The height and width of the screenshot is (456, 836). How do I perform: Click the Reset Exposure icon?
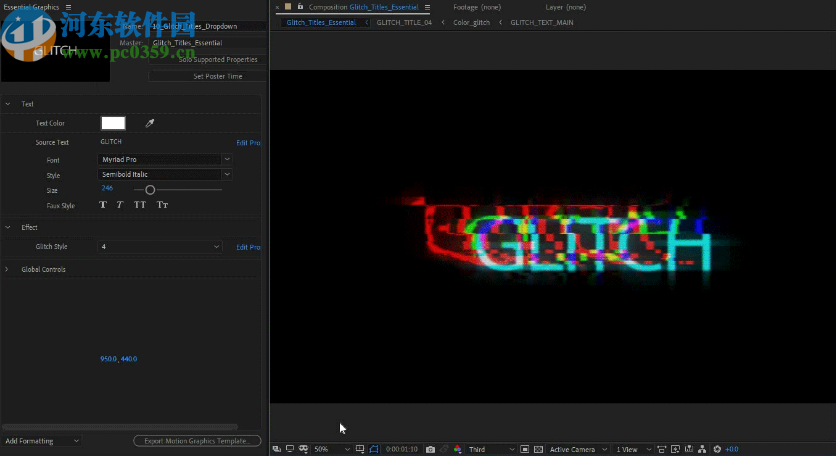pyautogui.click(x=717, y=449)
